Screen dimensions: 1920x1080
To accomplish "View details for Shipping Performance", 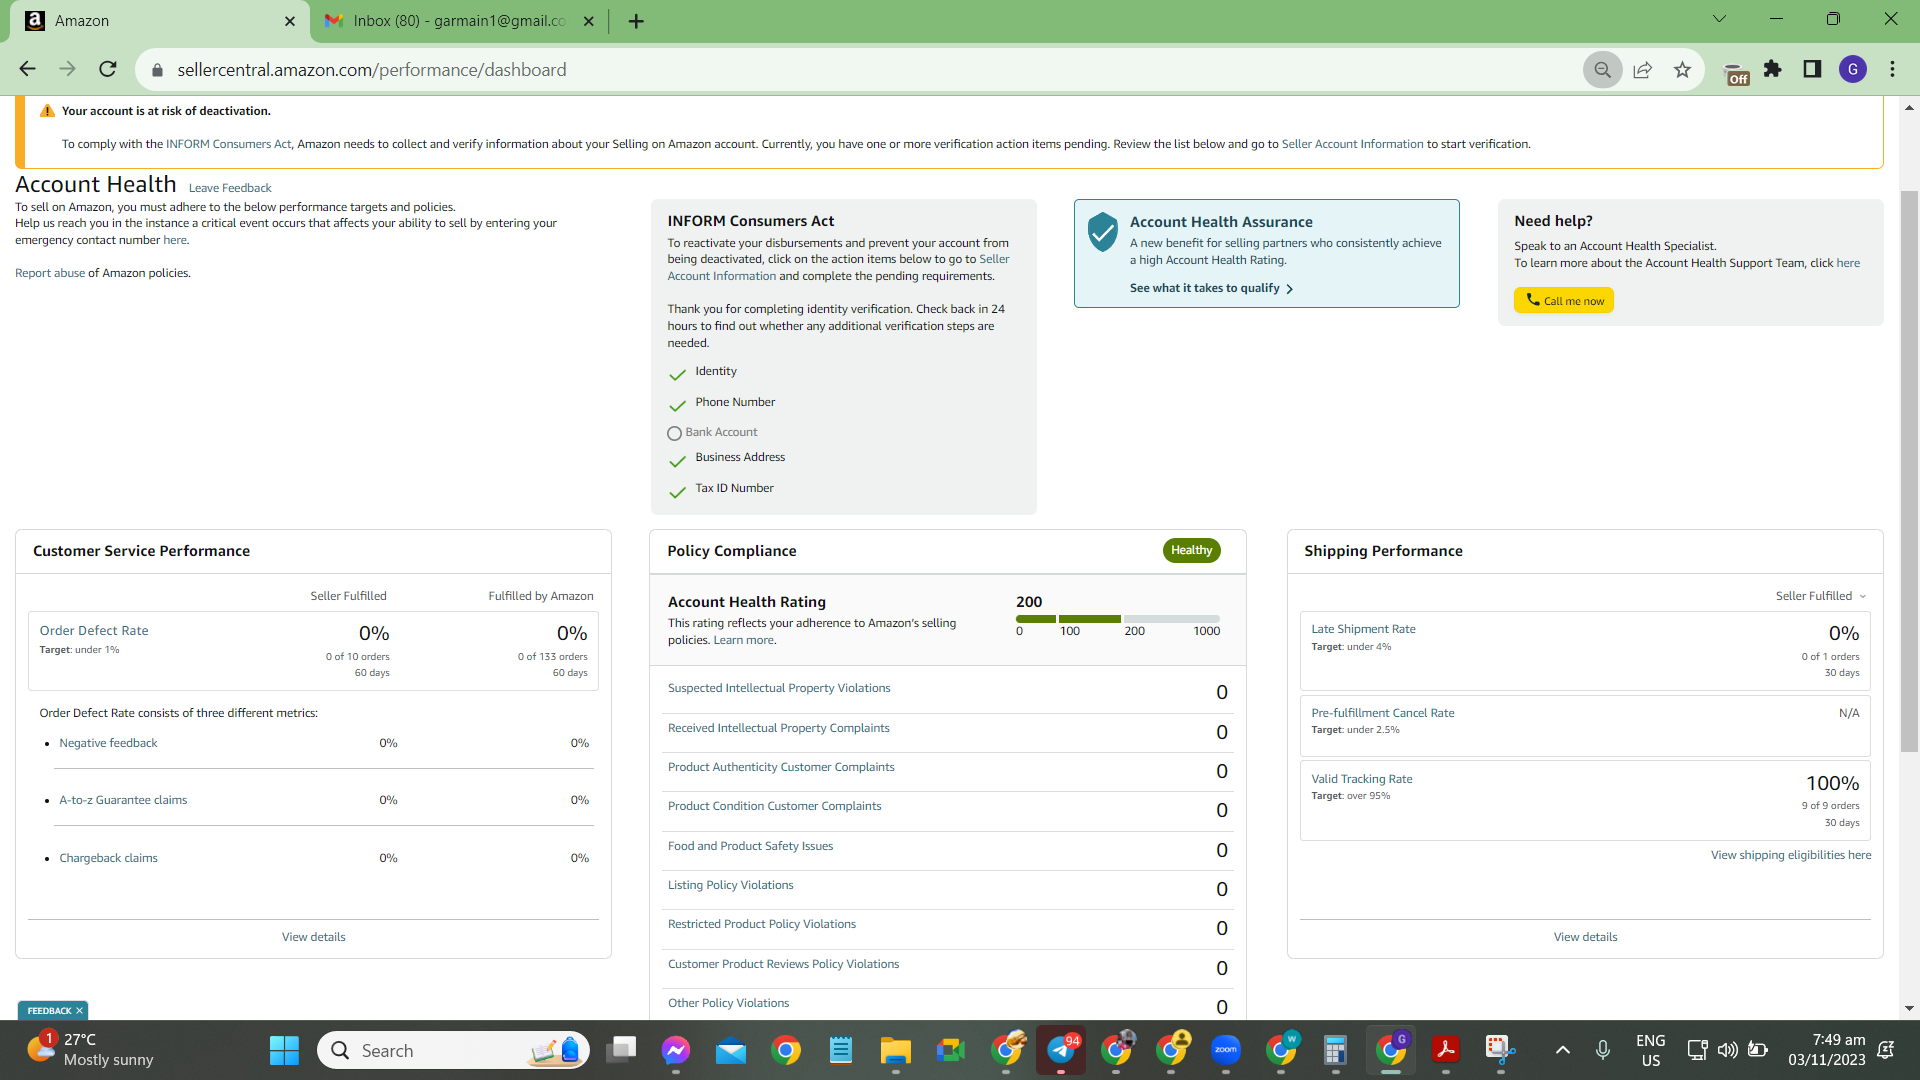I will click(x=1585, y=937).
